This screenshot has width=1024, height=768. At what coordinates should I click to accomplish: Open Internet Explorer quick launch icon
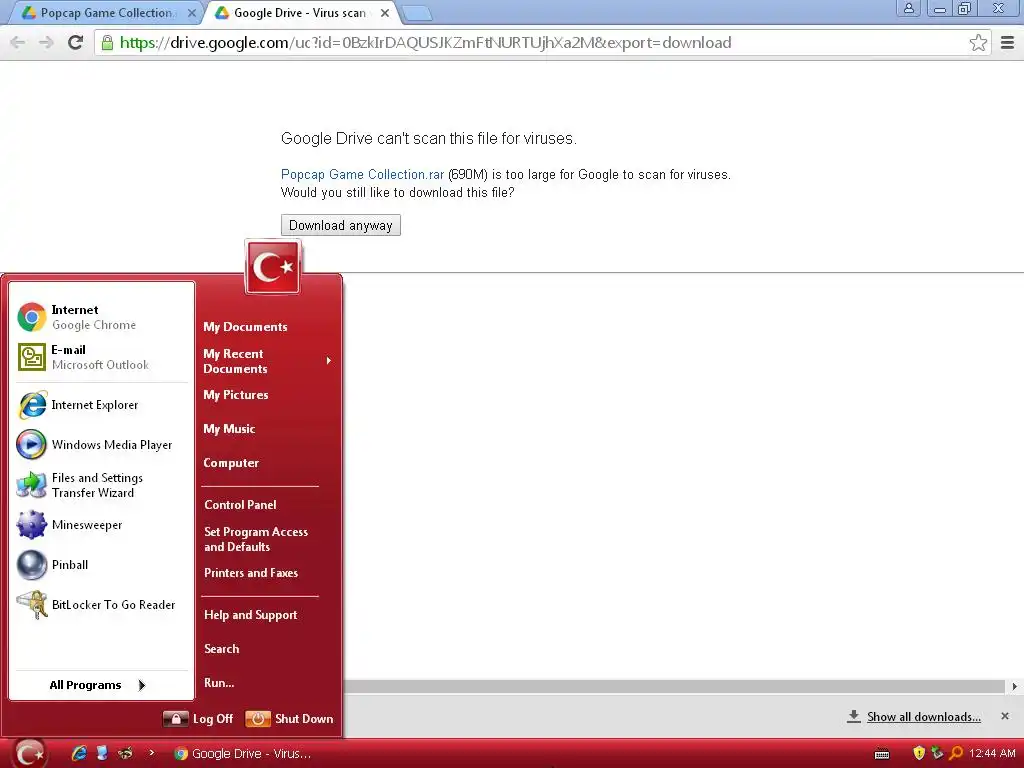coord(79,753)
